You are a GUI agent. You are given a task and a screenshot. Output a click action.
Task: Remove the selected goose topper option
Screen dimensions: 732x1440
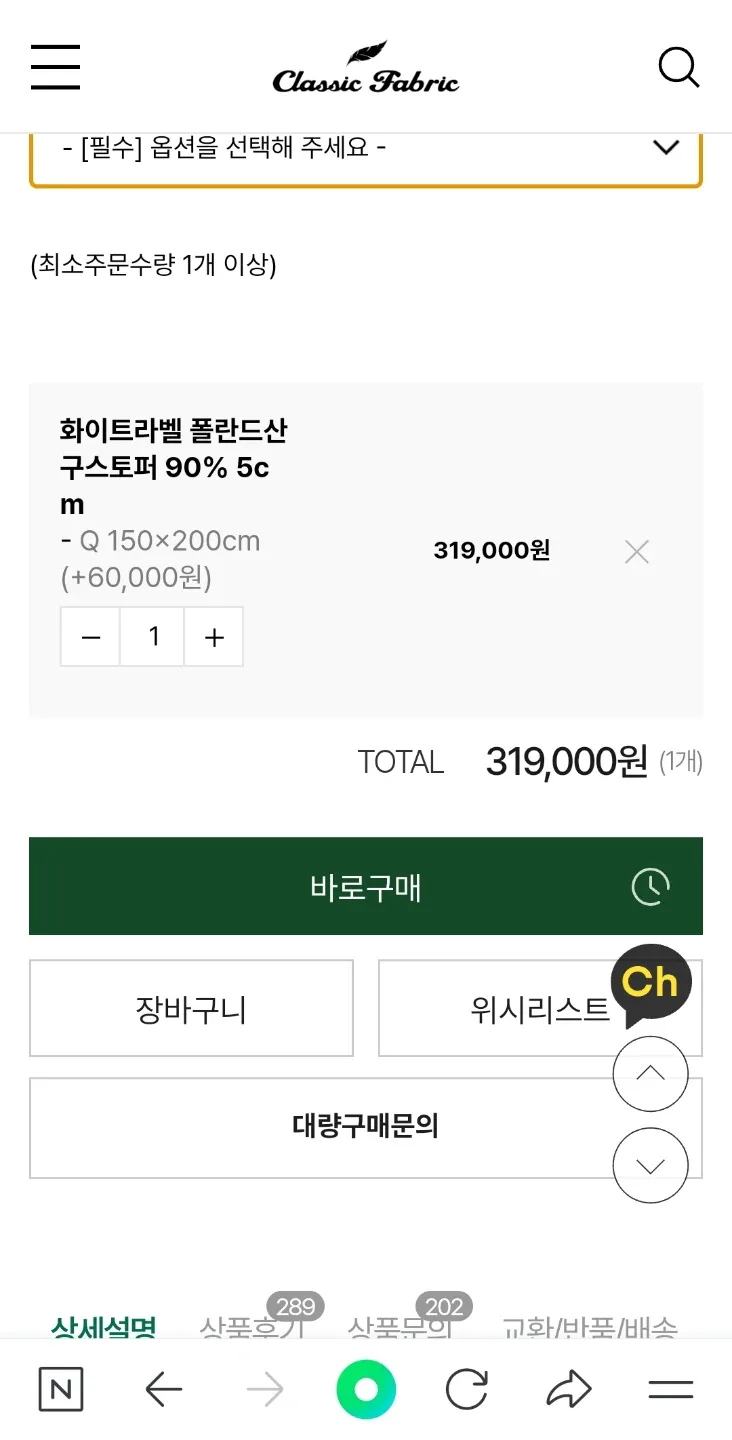pos(637,551)
